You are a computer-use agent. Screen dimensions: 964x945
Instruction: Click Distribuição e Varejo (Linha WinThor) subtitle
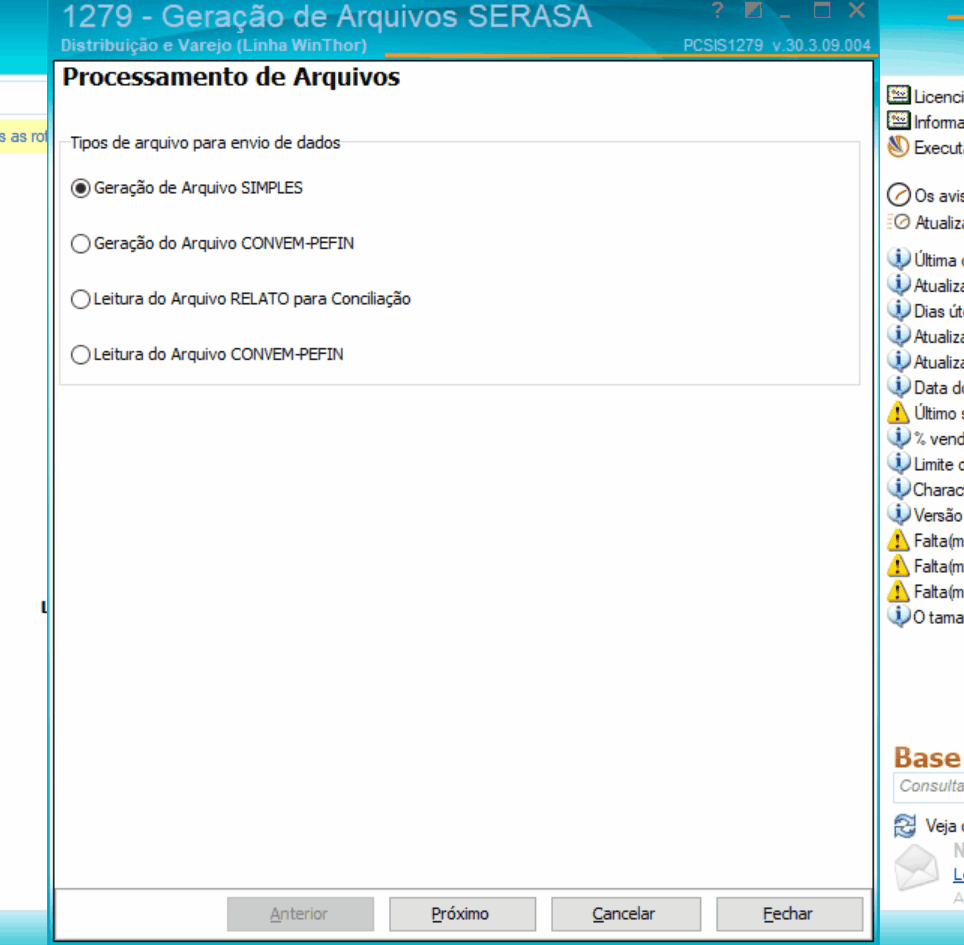(214, 45)
